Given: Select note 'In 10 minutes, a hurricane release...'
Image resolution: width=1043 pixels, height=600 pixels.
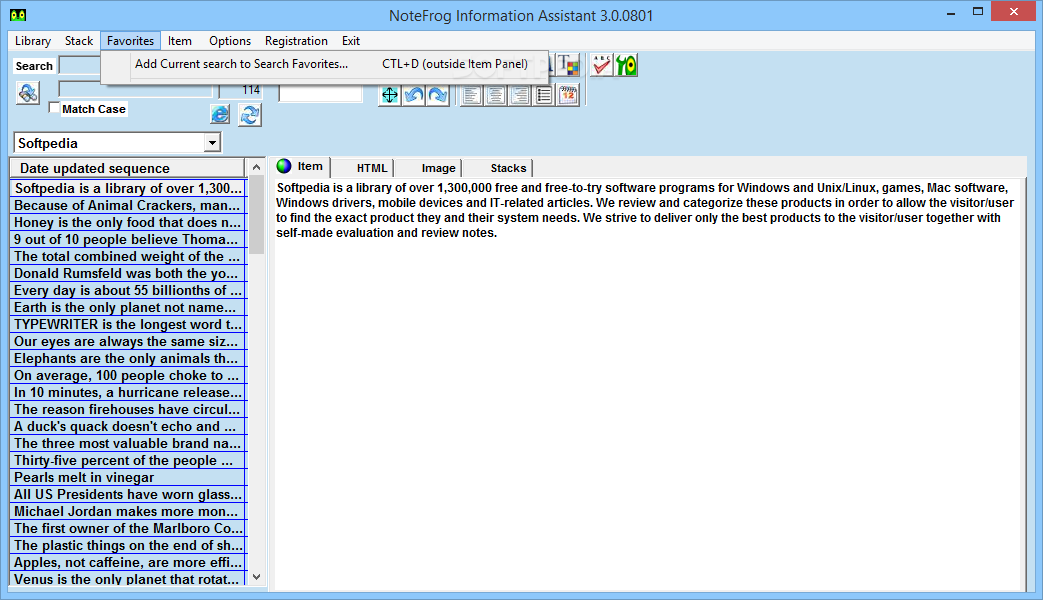Looking at the screenshot, I should tap(128, 392).
